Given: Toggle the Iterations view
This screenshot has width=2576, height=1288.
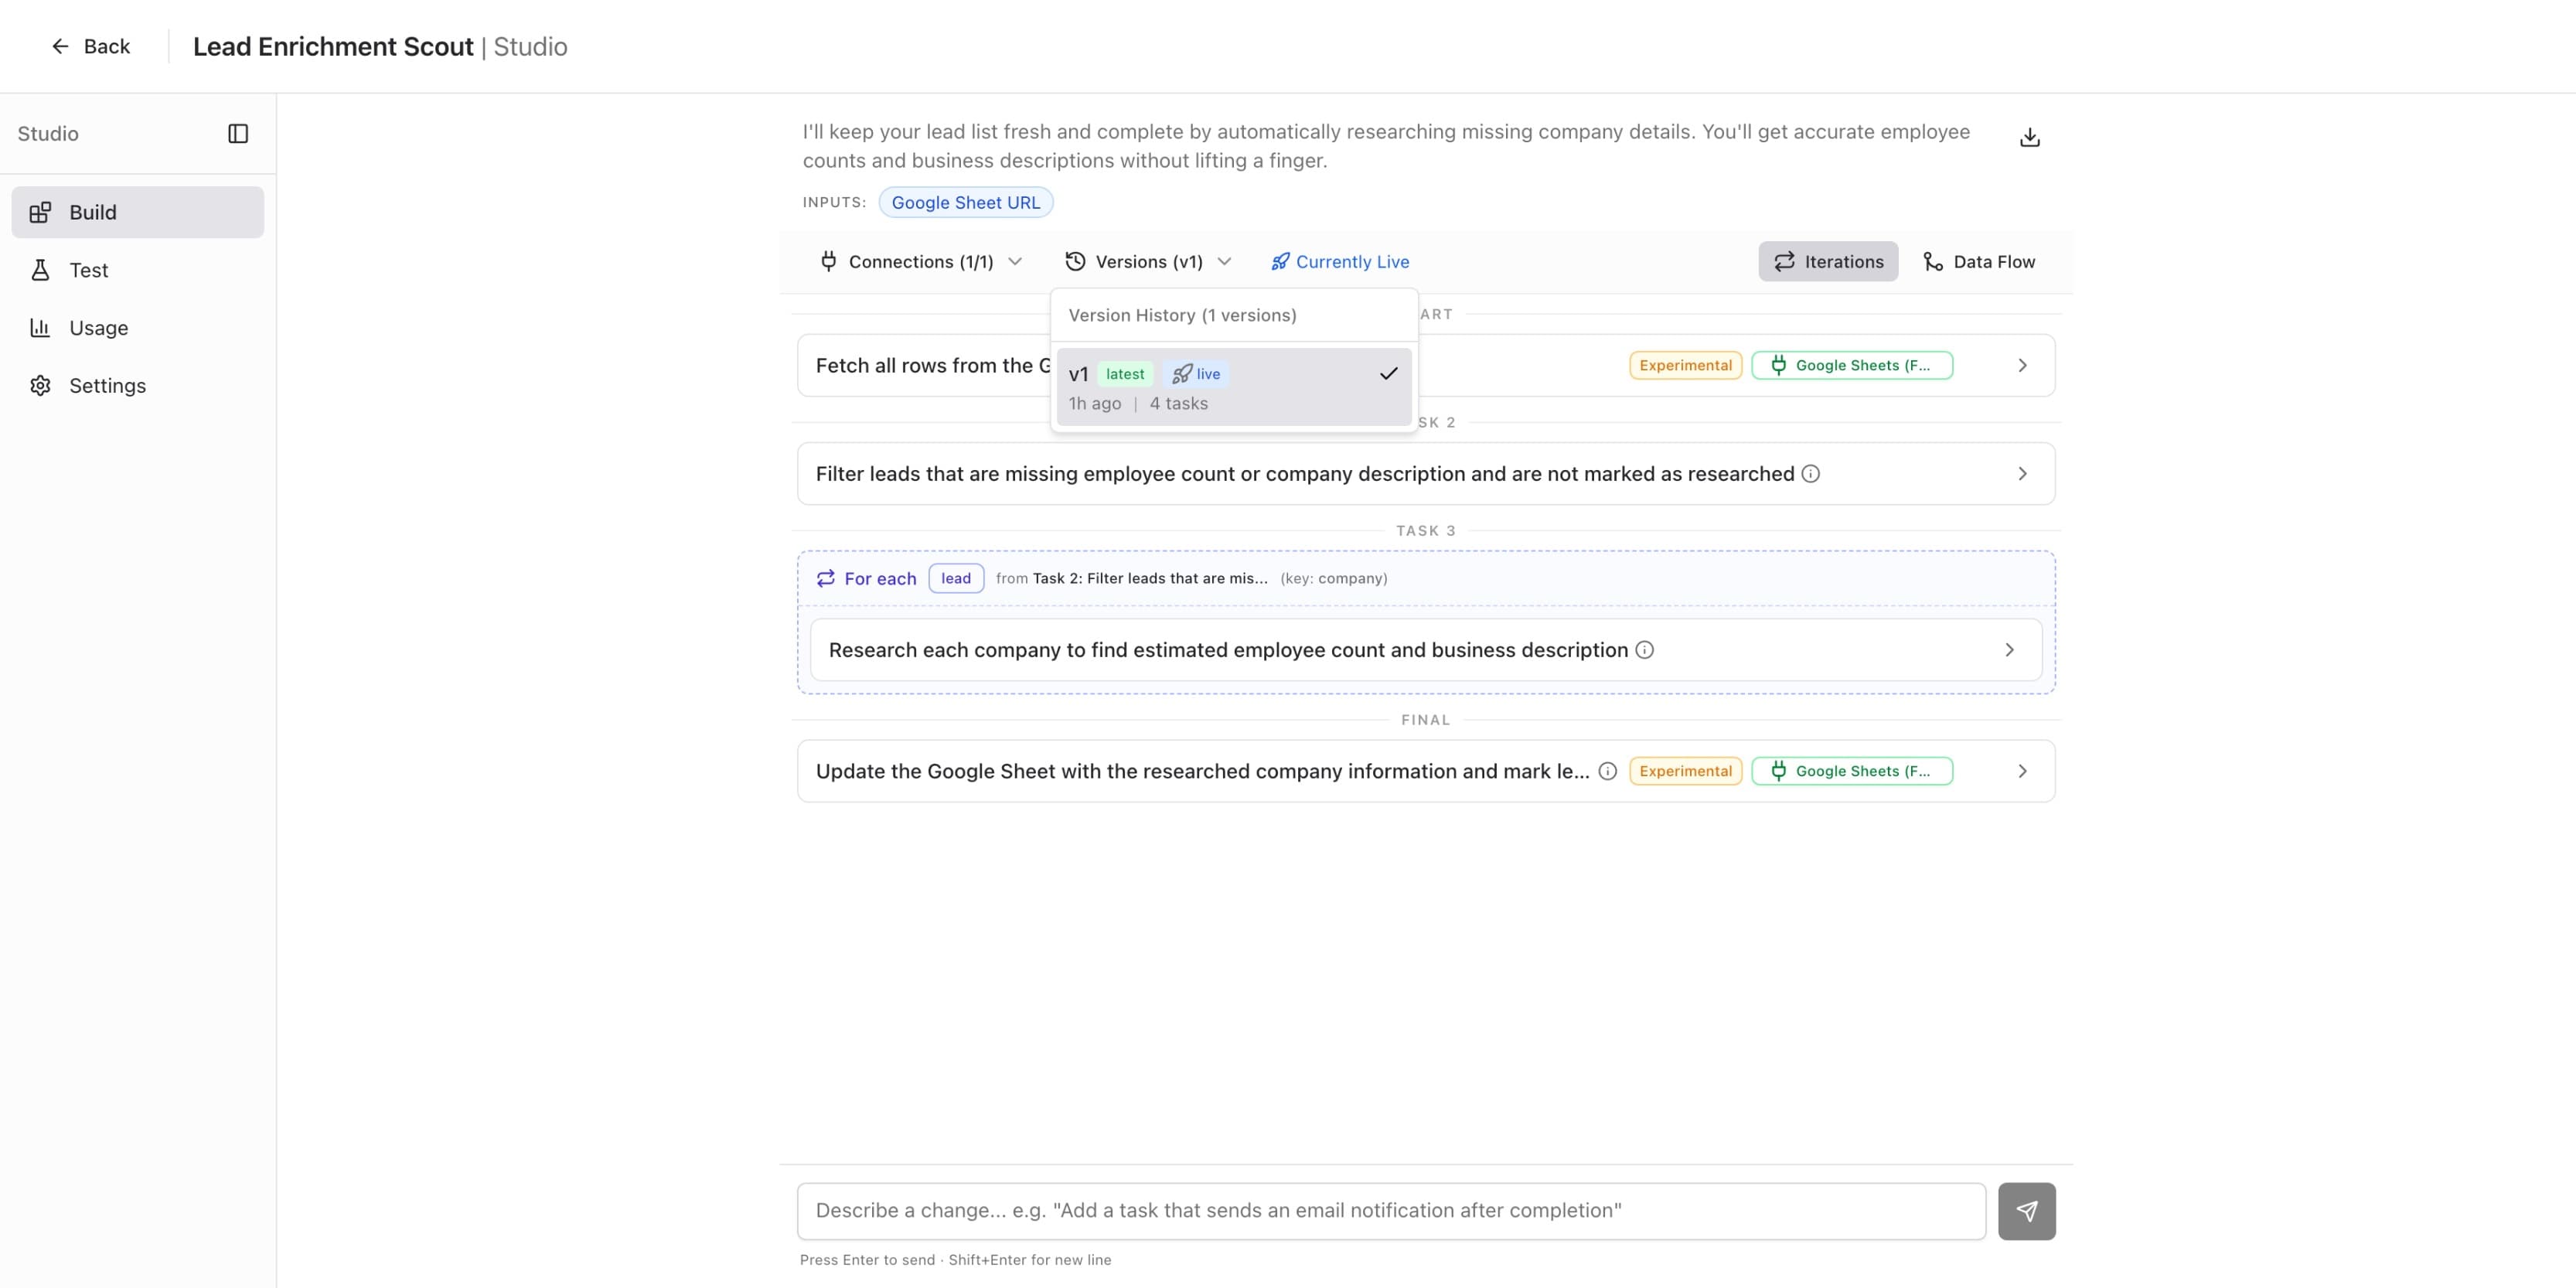Looking at the screenshot, I should (1828, 262).
